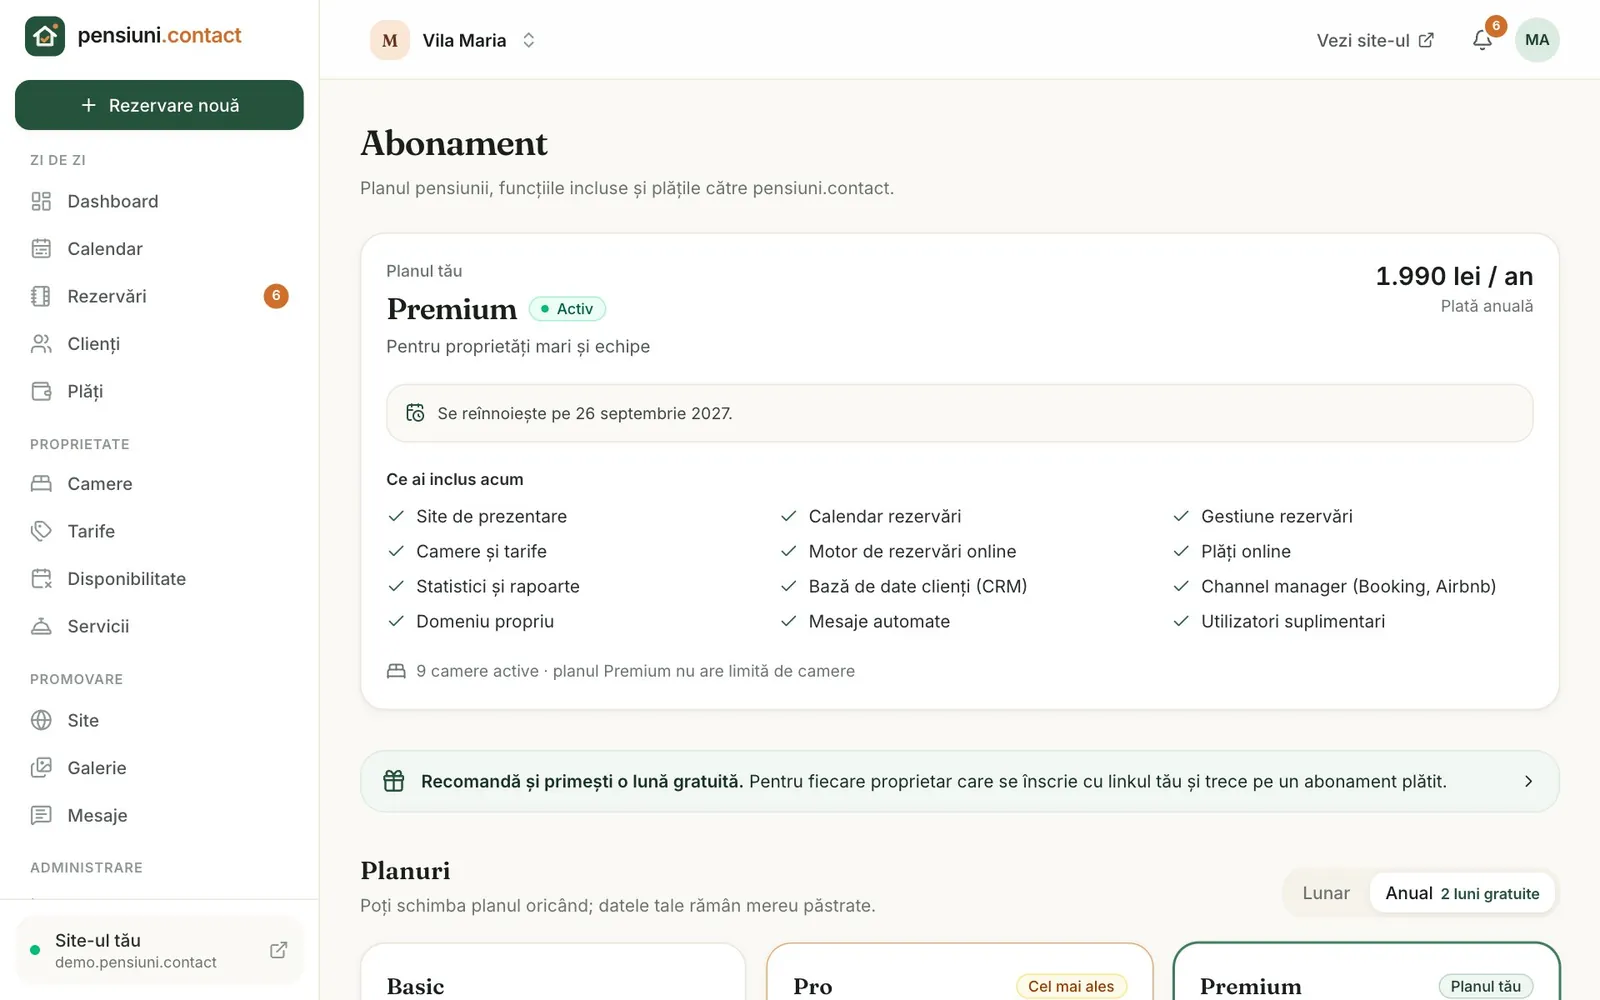Open the MA user avatar menu
This screenshot has height=1000, width=1600.
1537,40
